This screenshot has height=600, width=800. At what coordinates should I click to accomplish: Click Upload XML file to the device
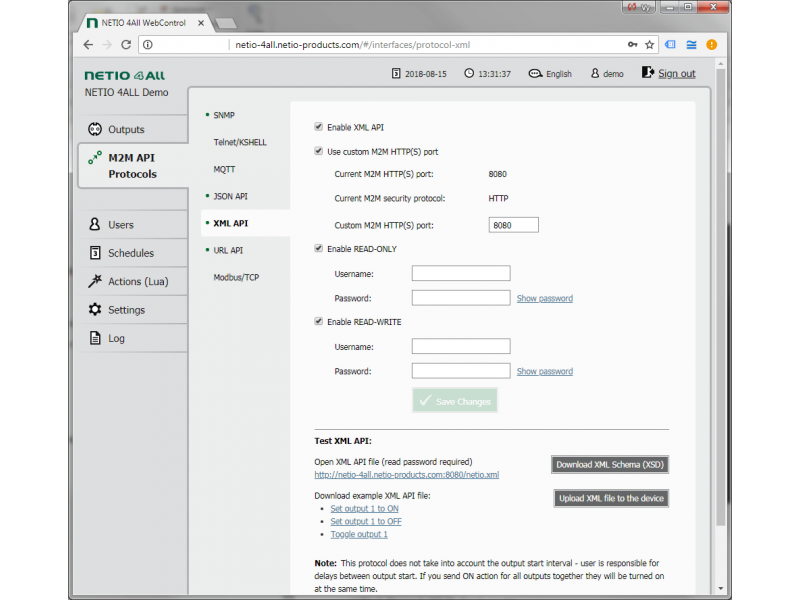point(611,498)
